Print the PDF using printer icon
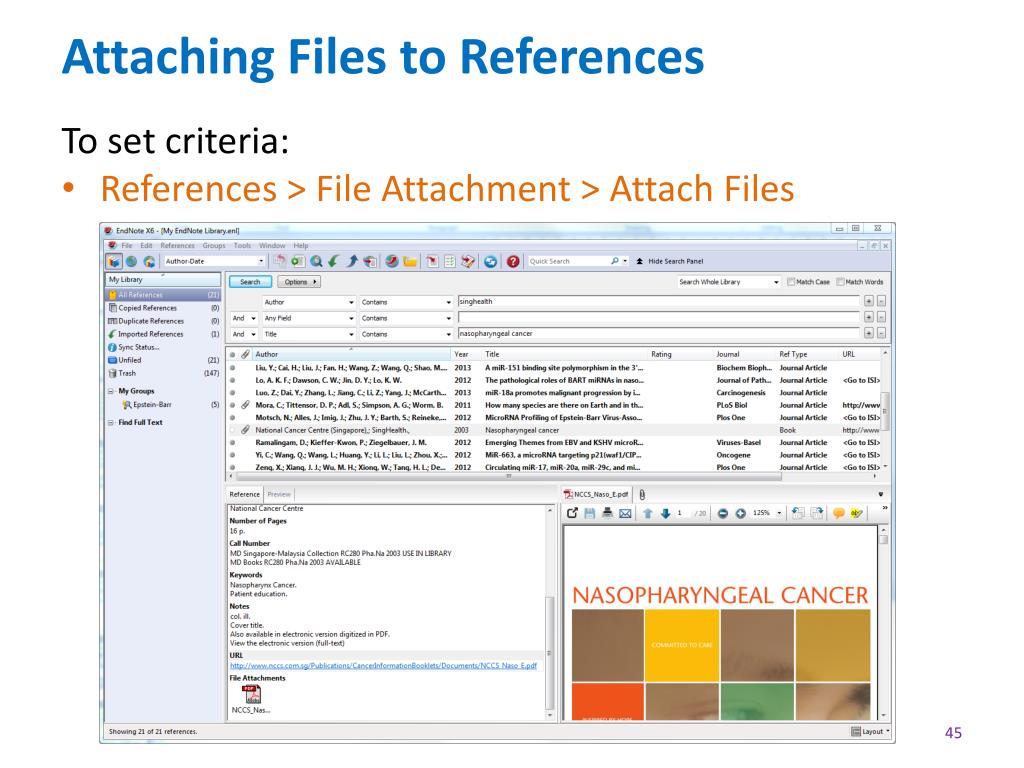This screenshot has height=768, width=1024. (x=607, y=513)
